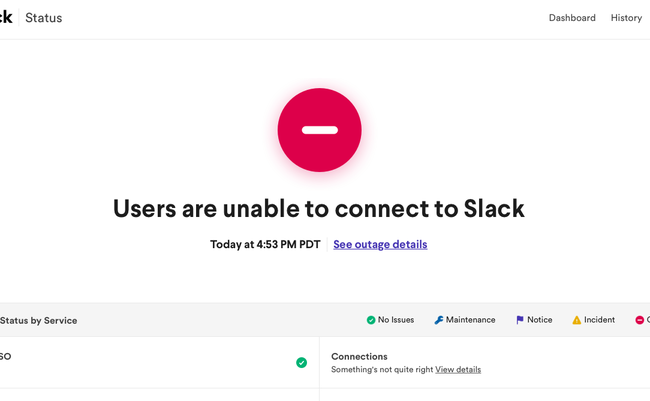The height and width of the screenshot is (401, 650).
Task: Click the yellow Incident warning triangle icon
Action: point(576,320)
